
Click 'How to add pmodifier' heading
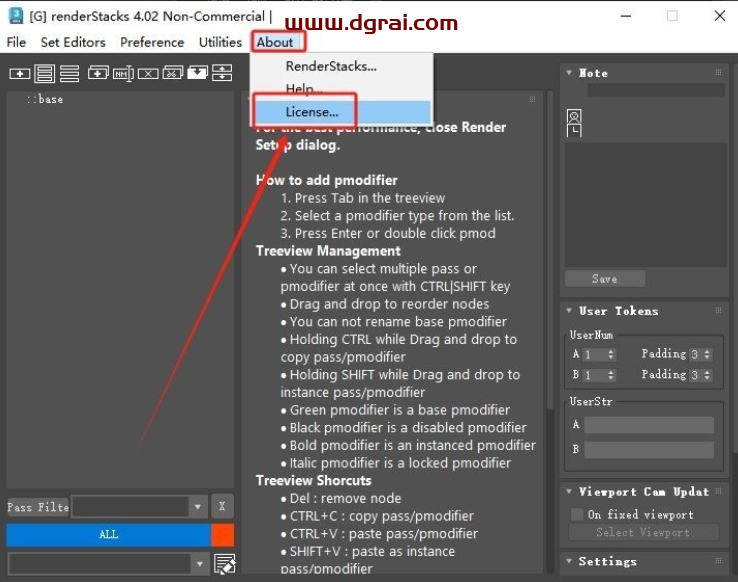click(x=327, y=180)
